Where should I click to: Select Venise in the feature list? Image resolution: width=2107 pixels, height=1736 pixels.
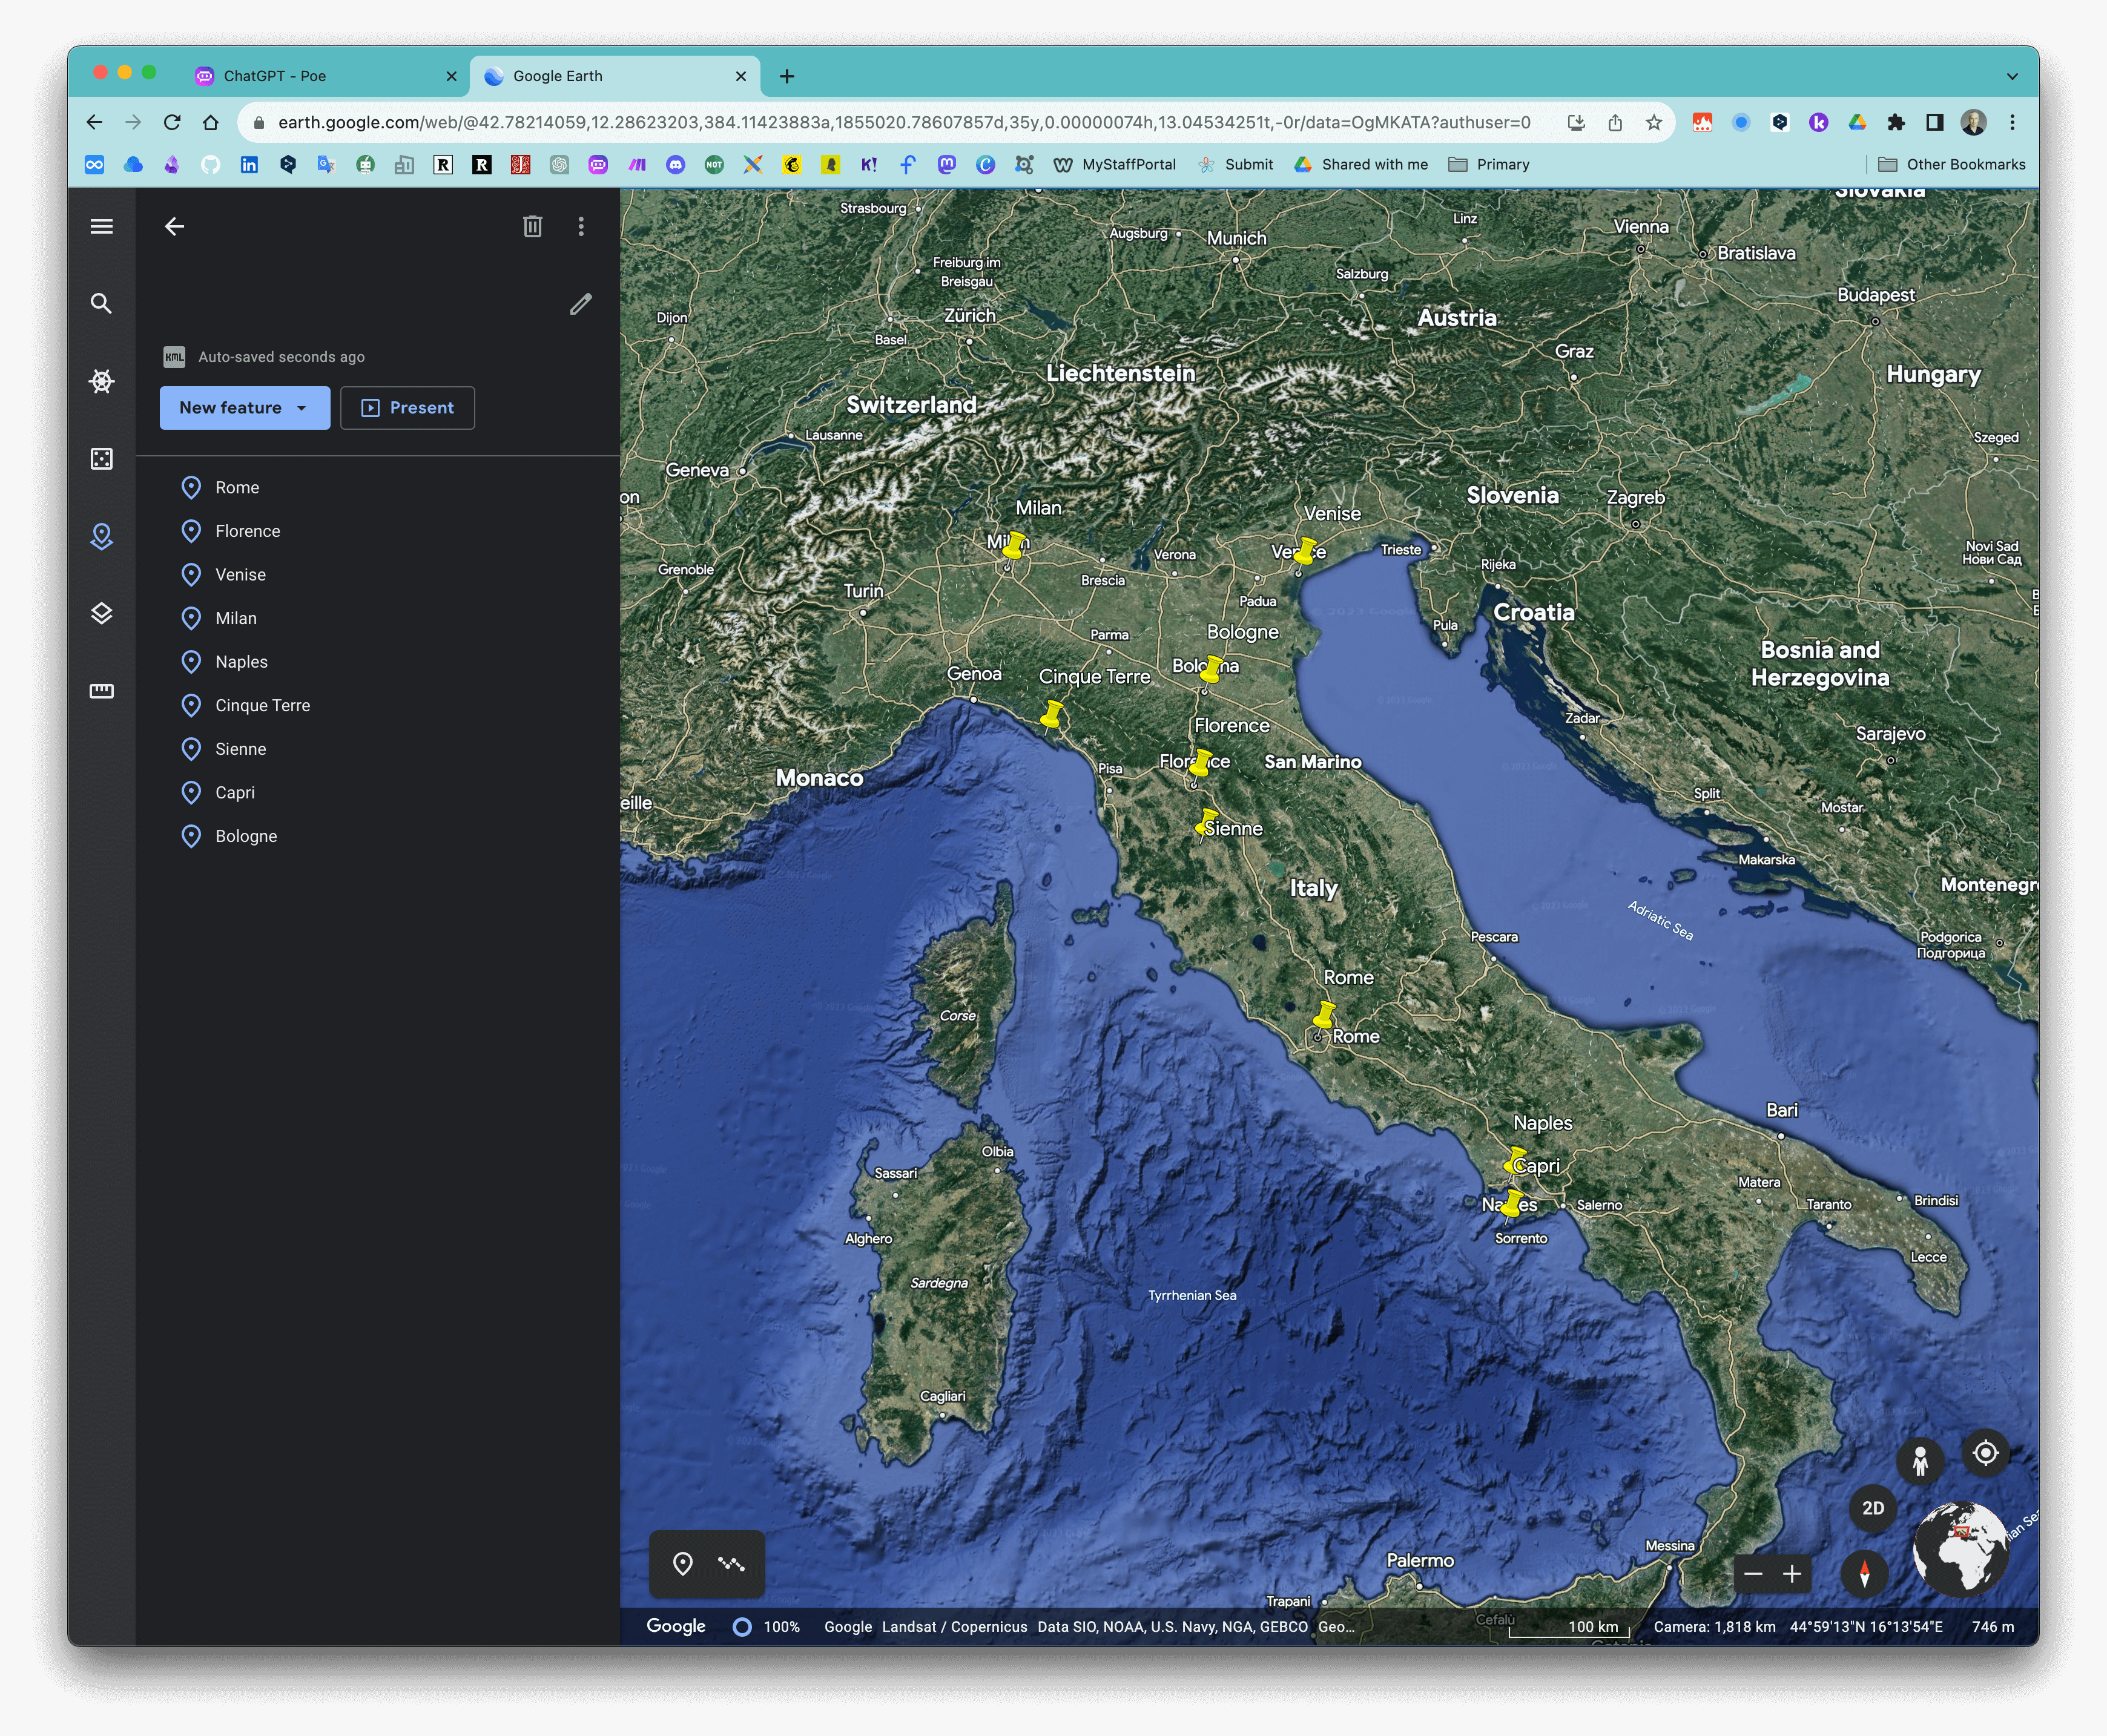377,575
